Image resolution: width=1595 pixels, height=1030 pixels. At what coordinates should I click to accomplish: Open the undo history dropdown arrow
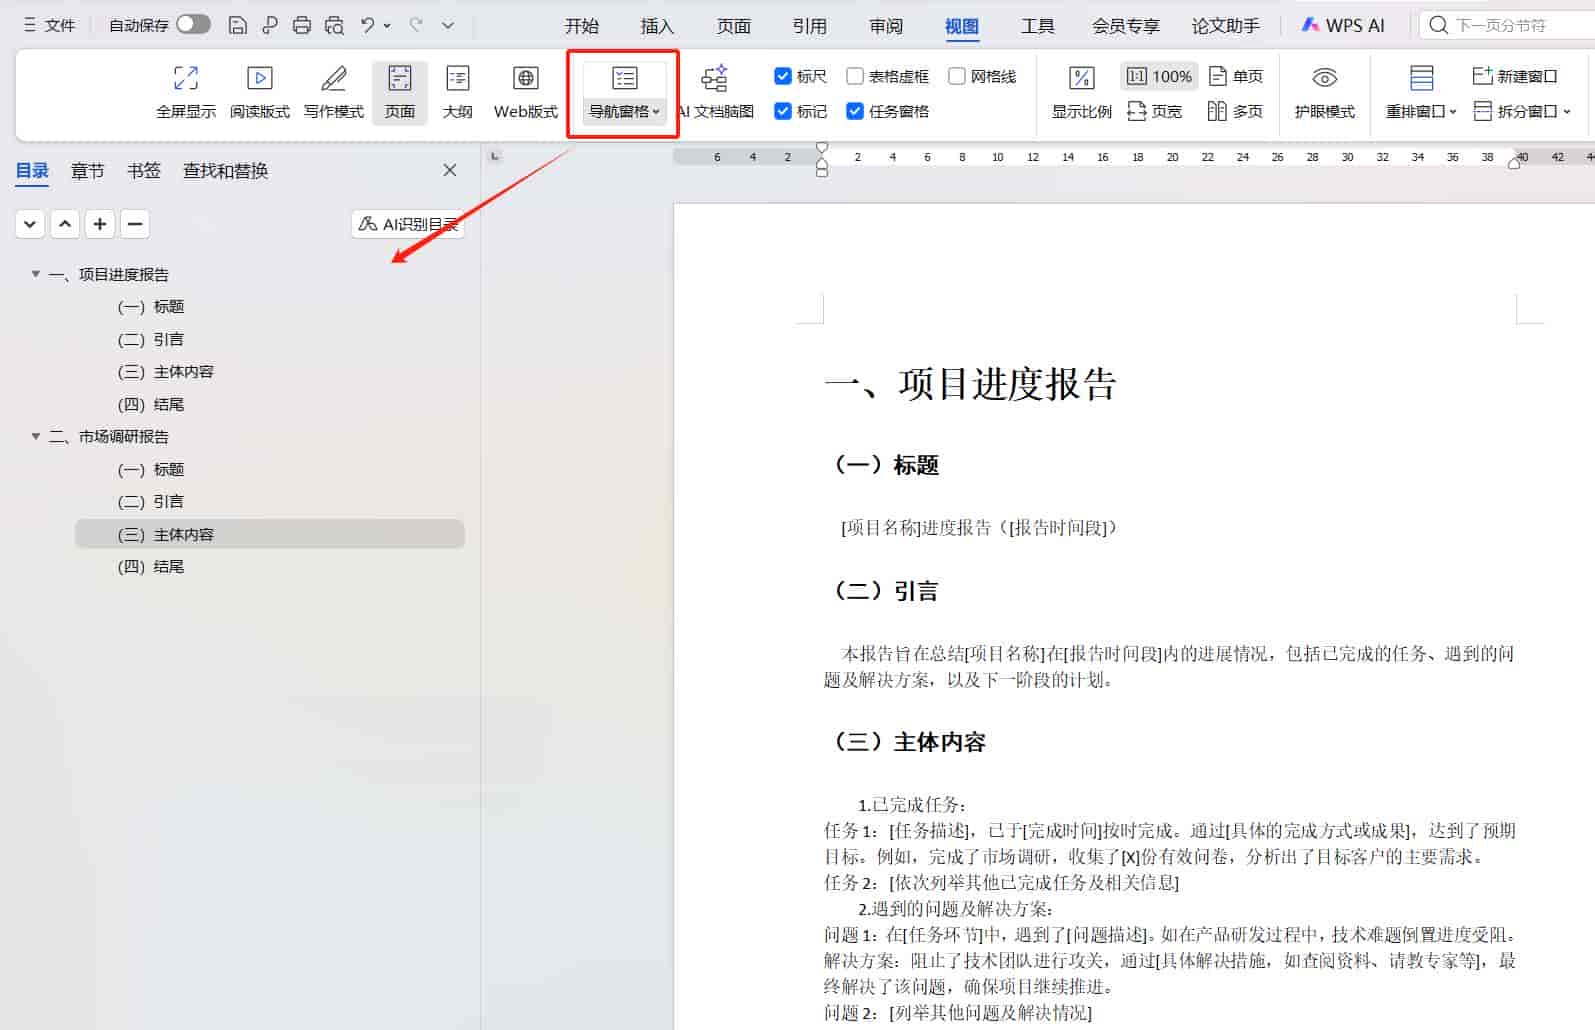387,26
